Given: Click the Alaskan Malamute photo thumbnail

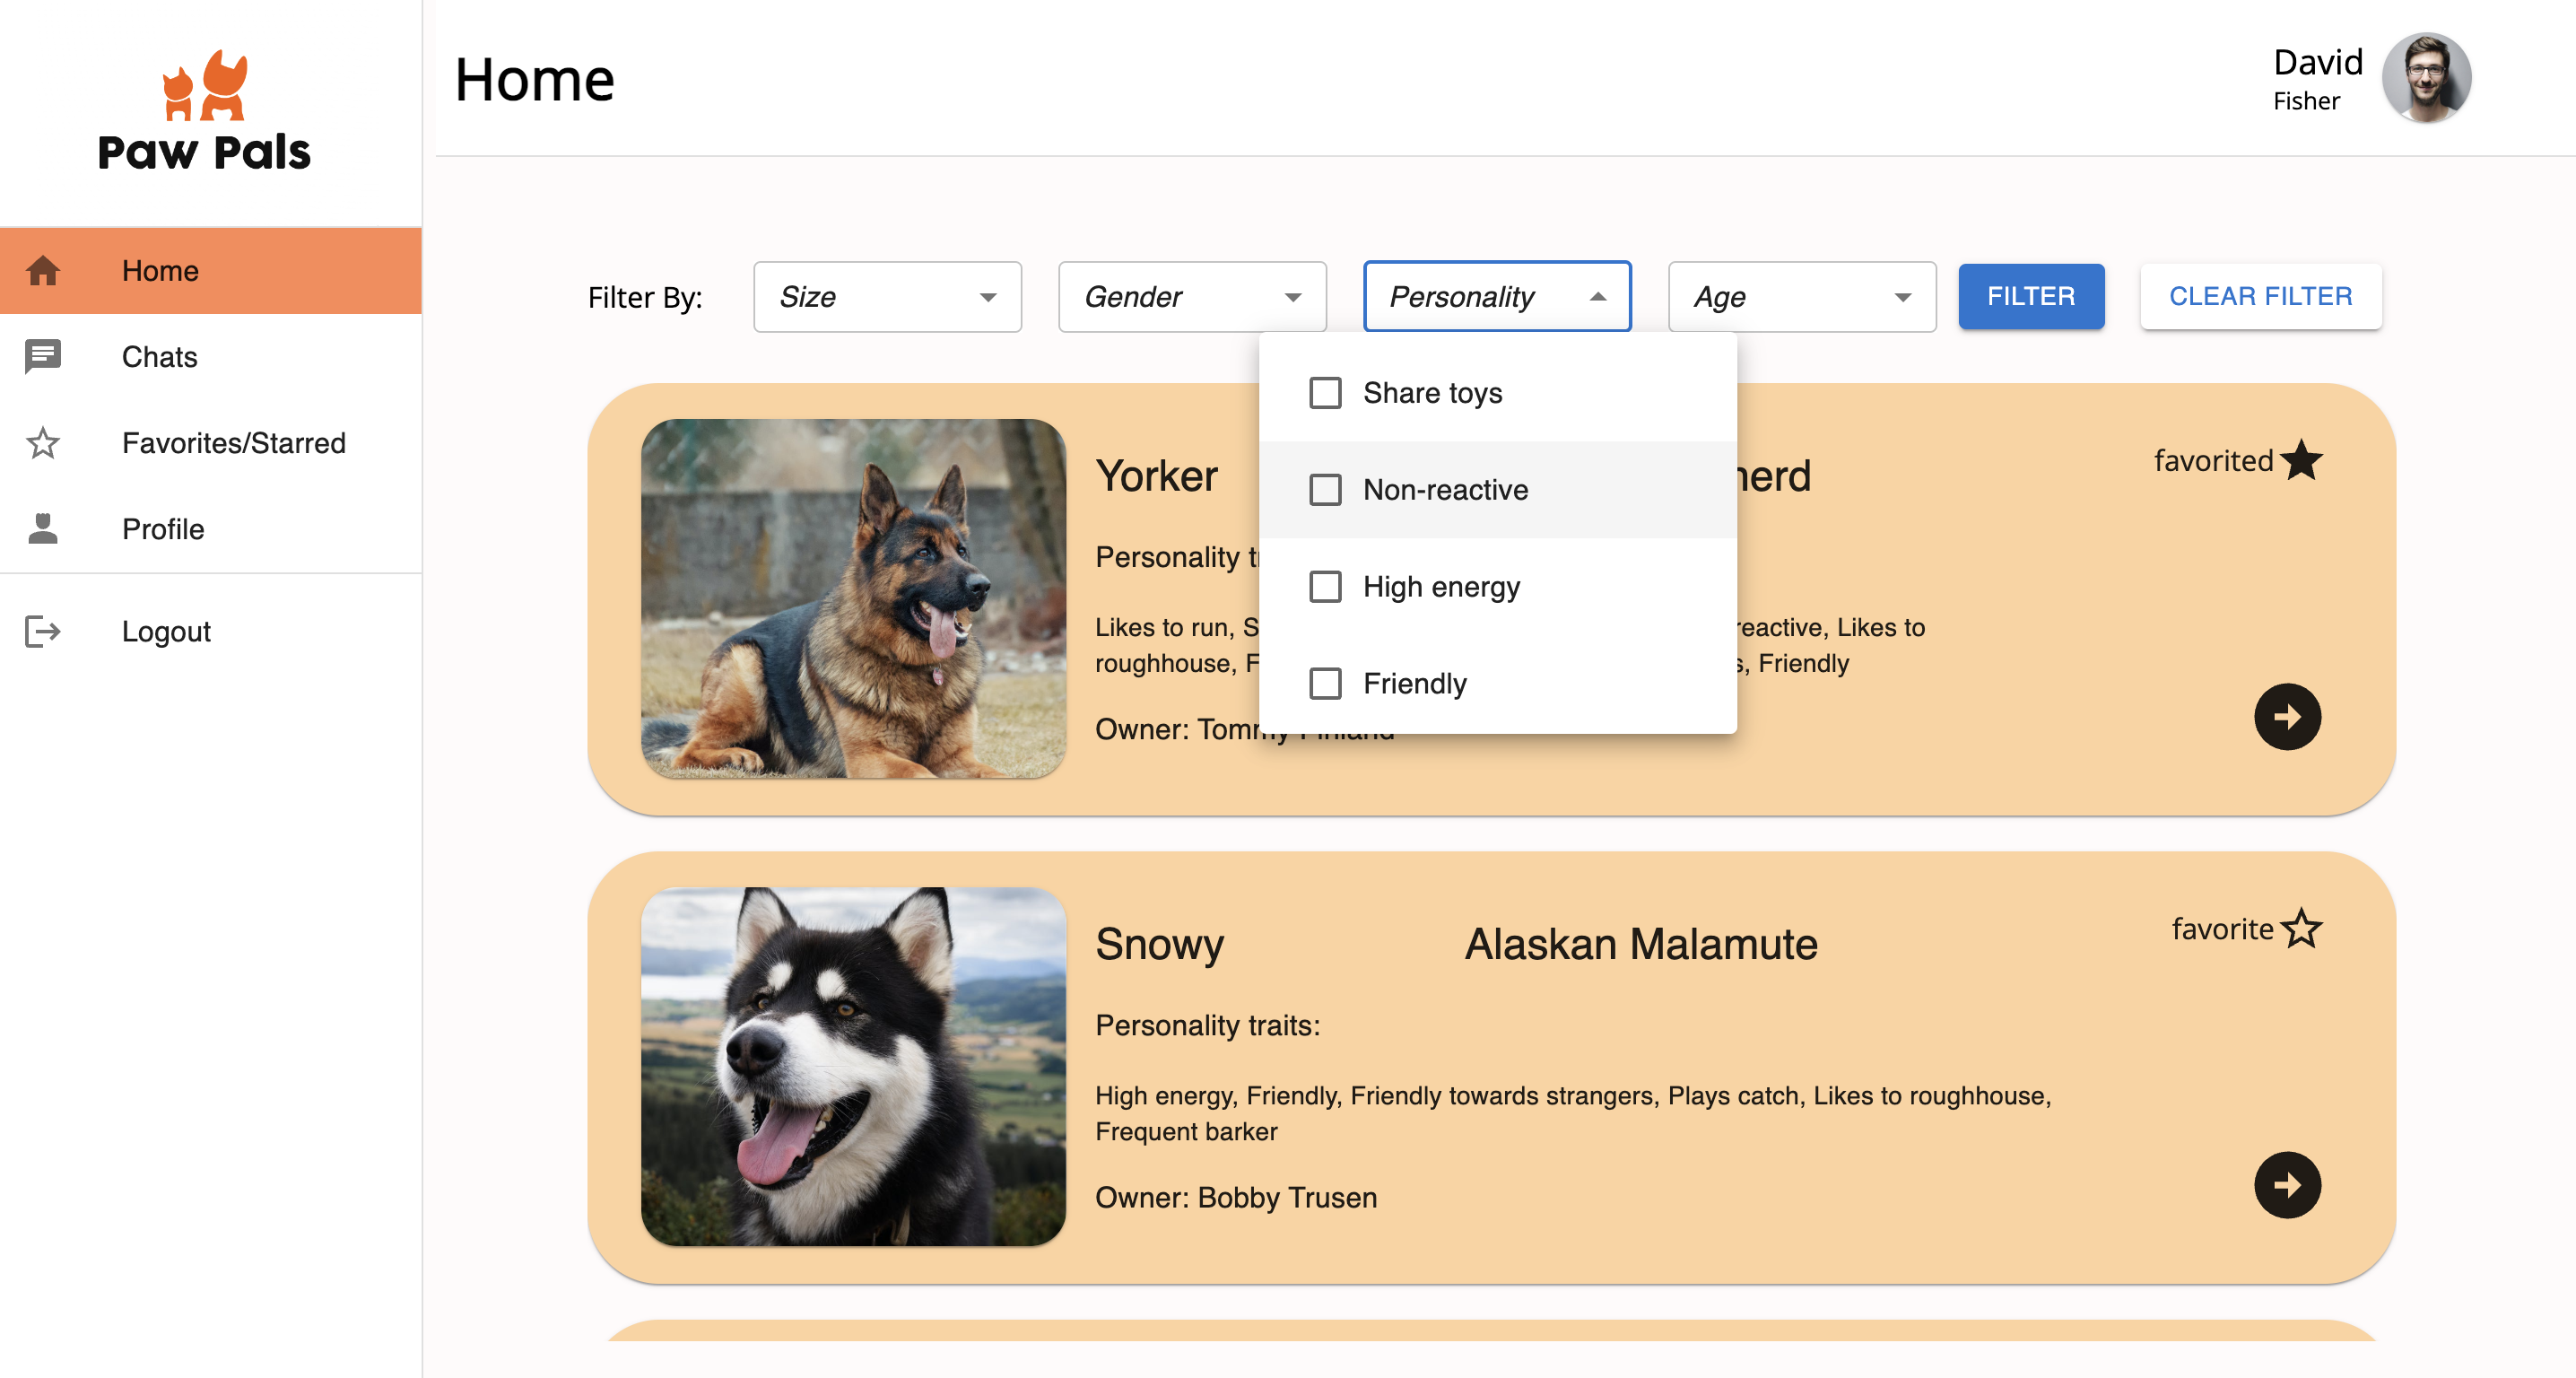Looking at the screenshot, I should pyautogui.click(x=853, y=1066).
